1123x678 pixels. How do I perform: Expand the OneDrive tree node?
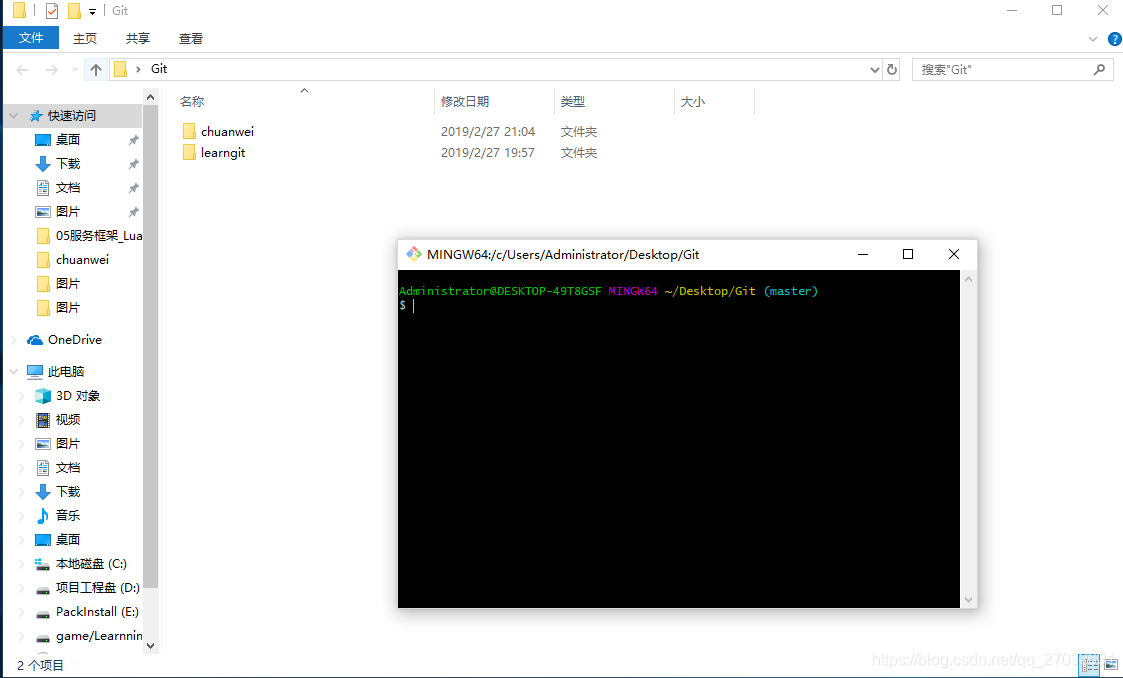pyautogui.click(x=14, y=340)
